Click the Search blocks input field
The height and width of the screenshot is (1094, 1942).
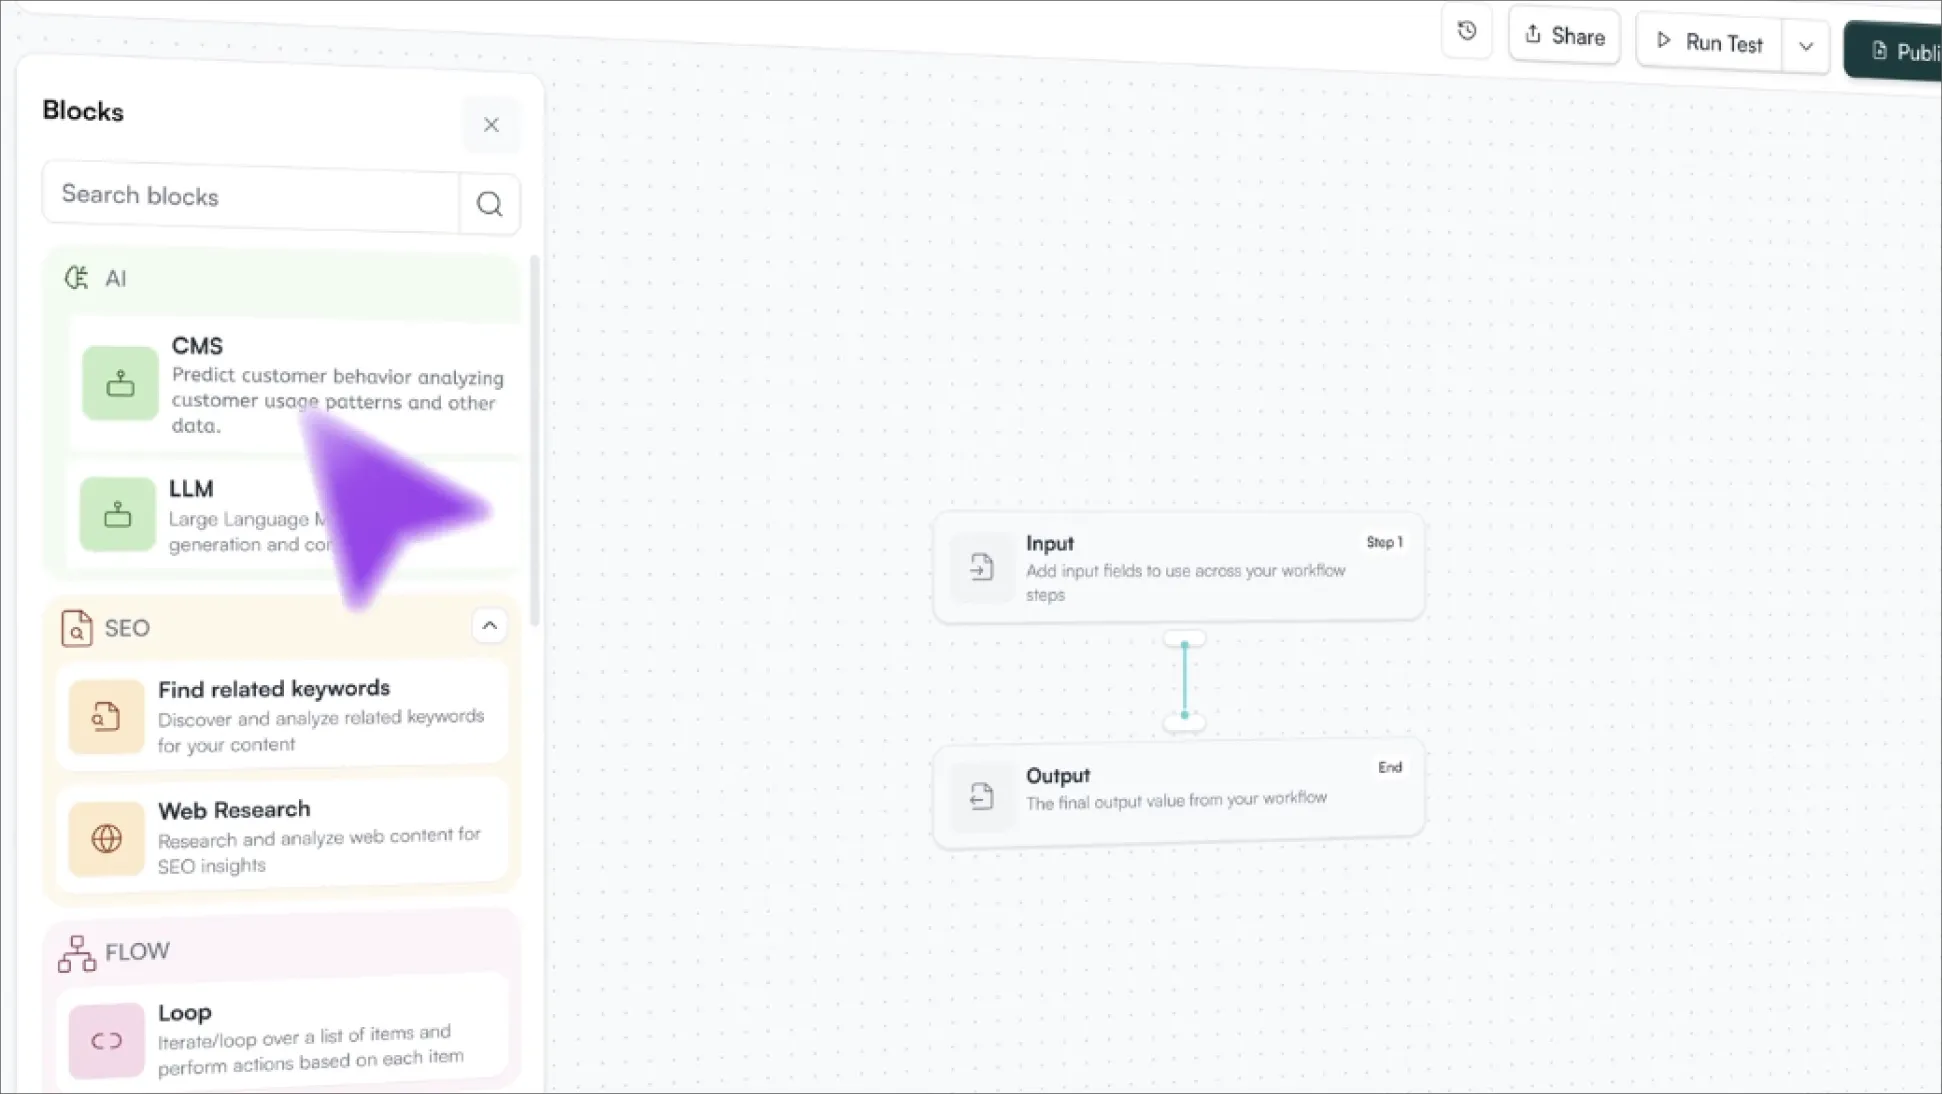coord(250,196)
